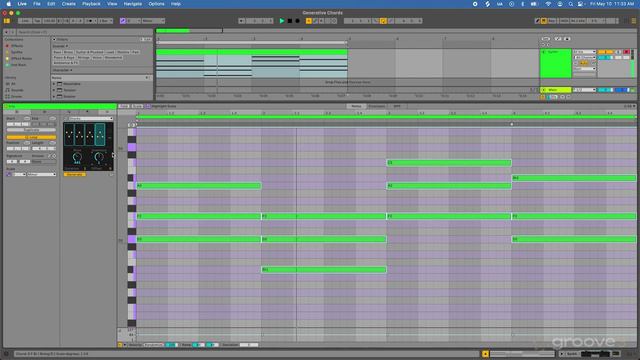Arm the round Arrangement Record button

click(298, 21)
